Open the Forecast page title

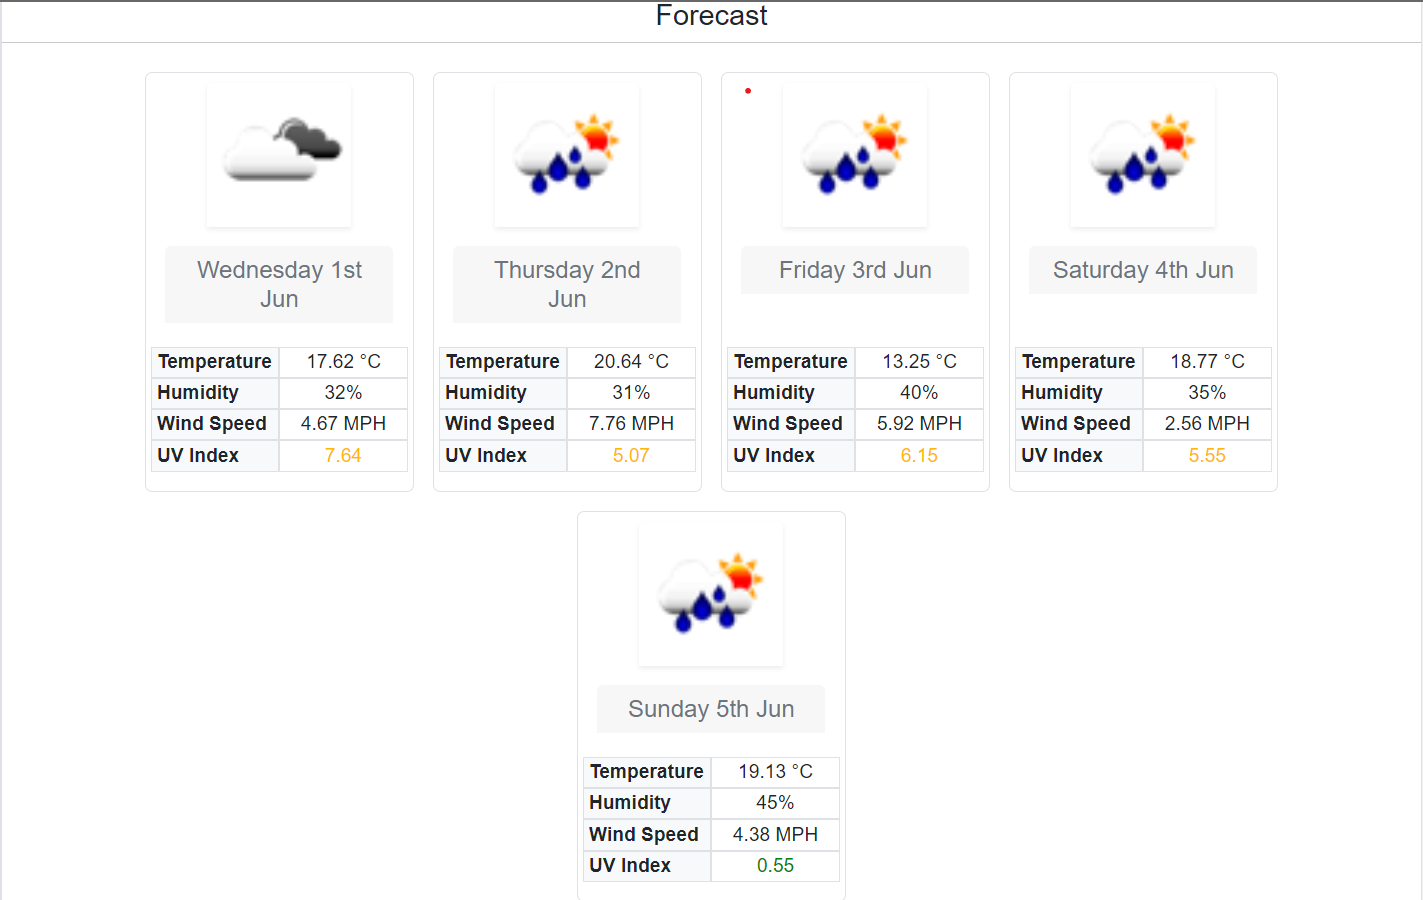point(711,16)
